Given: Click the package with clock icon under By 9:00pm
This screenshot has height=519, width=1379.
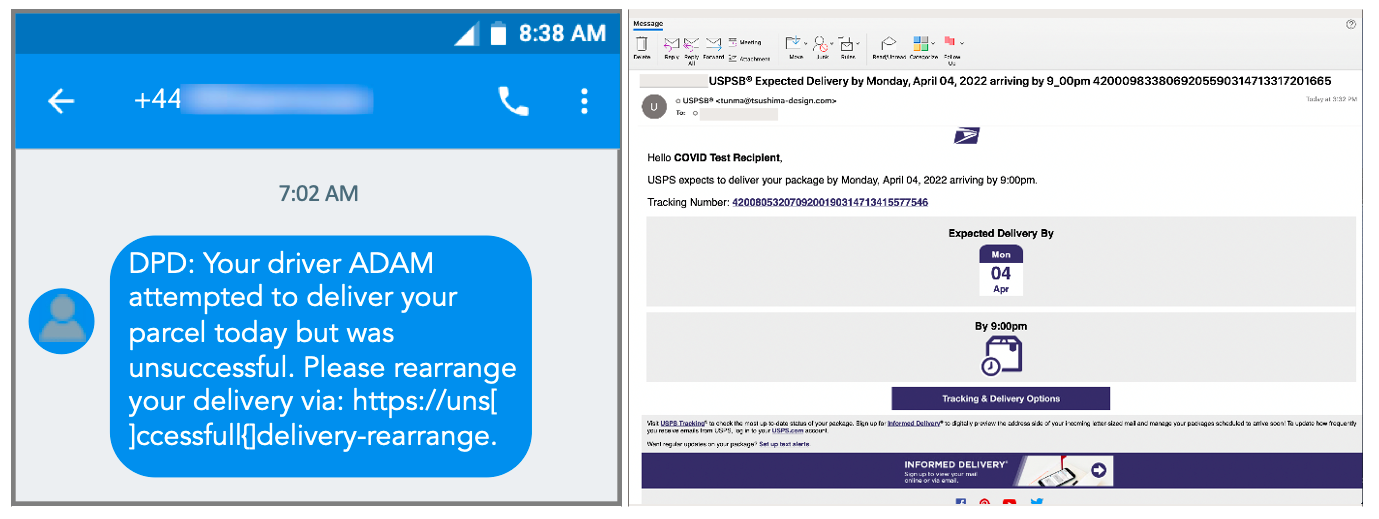Looking at the screenshot, I should click(1001, 355).
